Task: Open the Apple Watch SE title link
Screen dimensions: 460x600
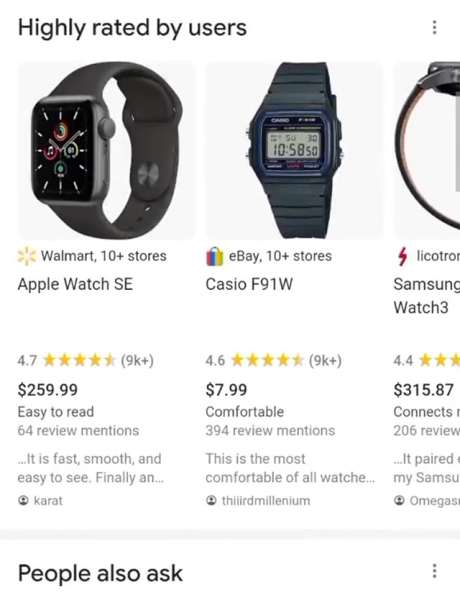Action: point(75,284)
